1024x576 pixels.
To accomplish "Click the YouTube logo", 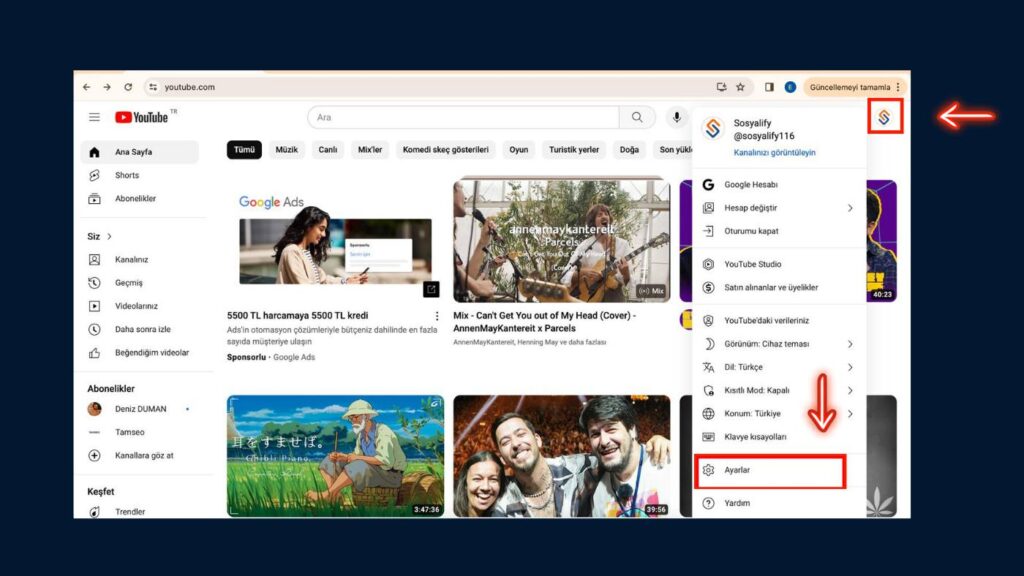I will 142,117.
